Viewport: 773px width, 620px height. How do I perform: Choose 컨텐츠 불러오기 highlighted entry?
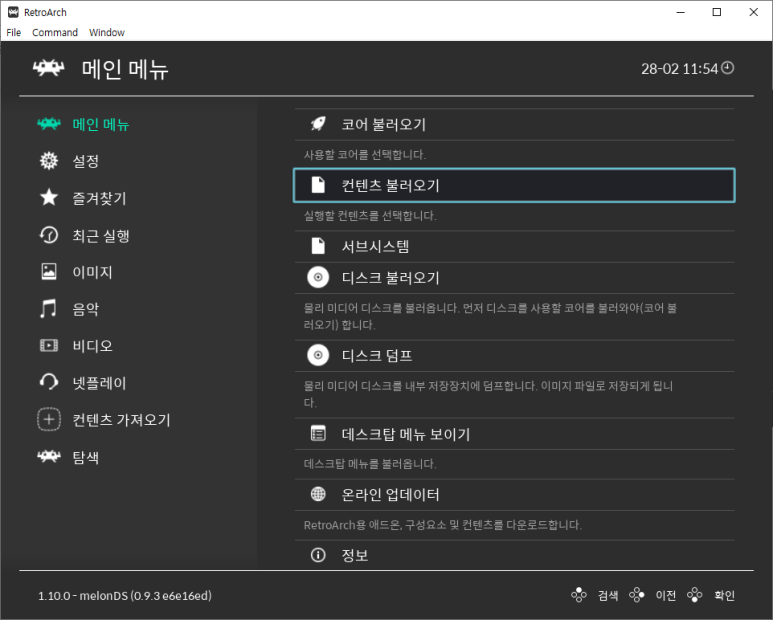click(514, 185)
